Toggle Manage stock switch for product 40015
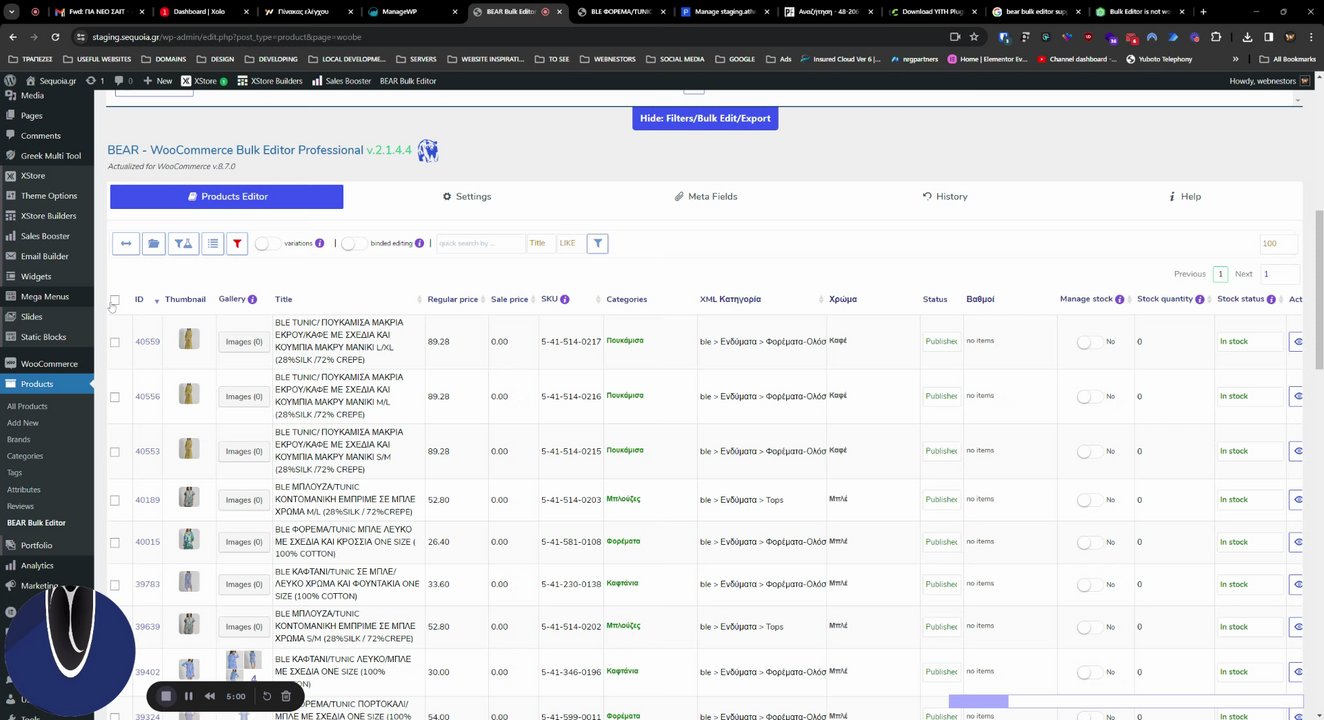Image resolution: width=1324 pixels, height=720 pixels. tap(1088, 542)
